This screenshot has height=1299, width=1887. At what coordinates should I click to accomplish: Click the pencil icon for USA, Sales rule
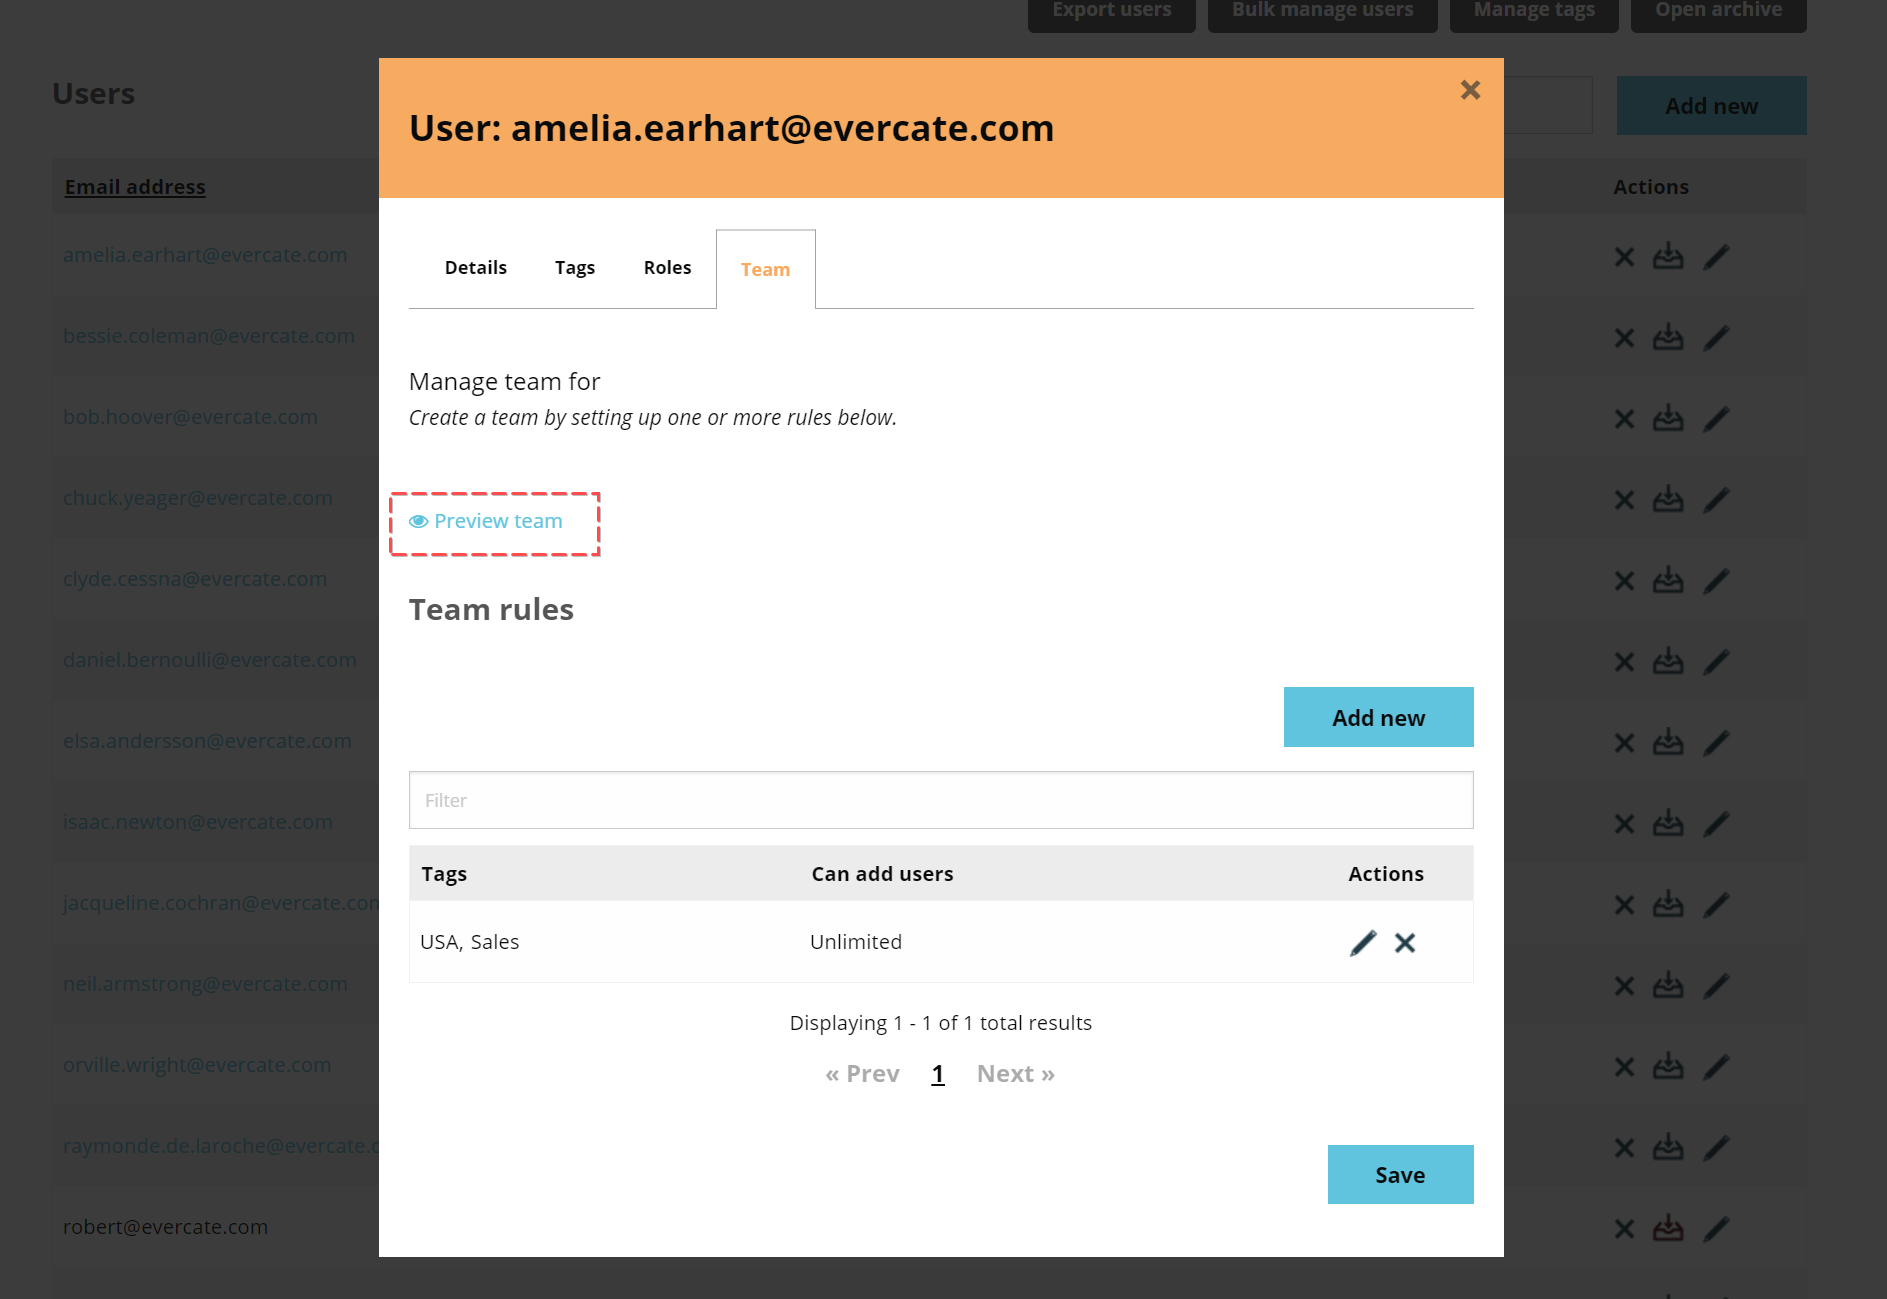point(1362,943)
